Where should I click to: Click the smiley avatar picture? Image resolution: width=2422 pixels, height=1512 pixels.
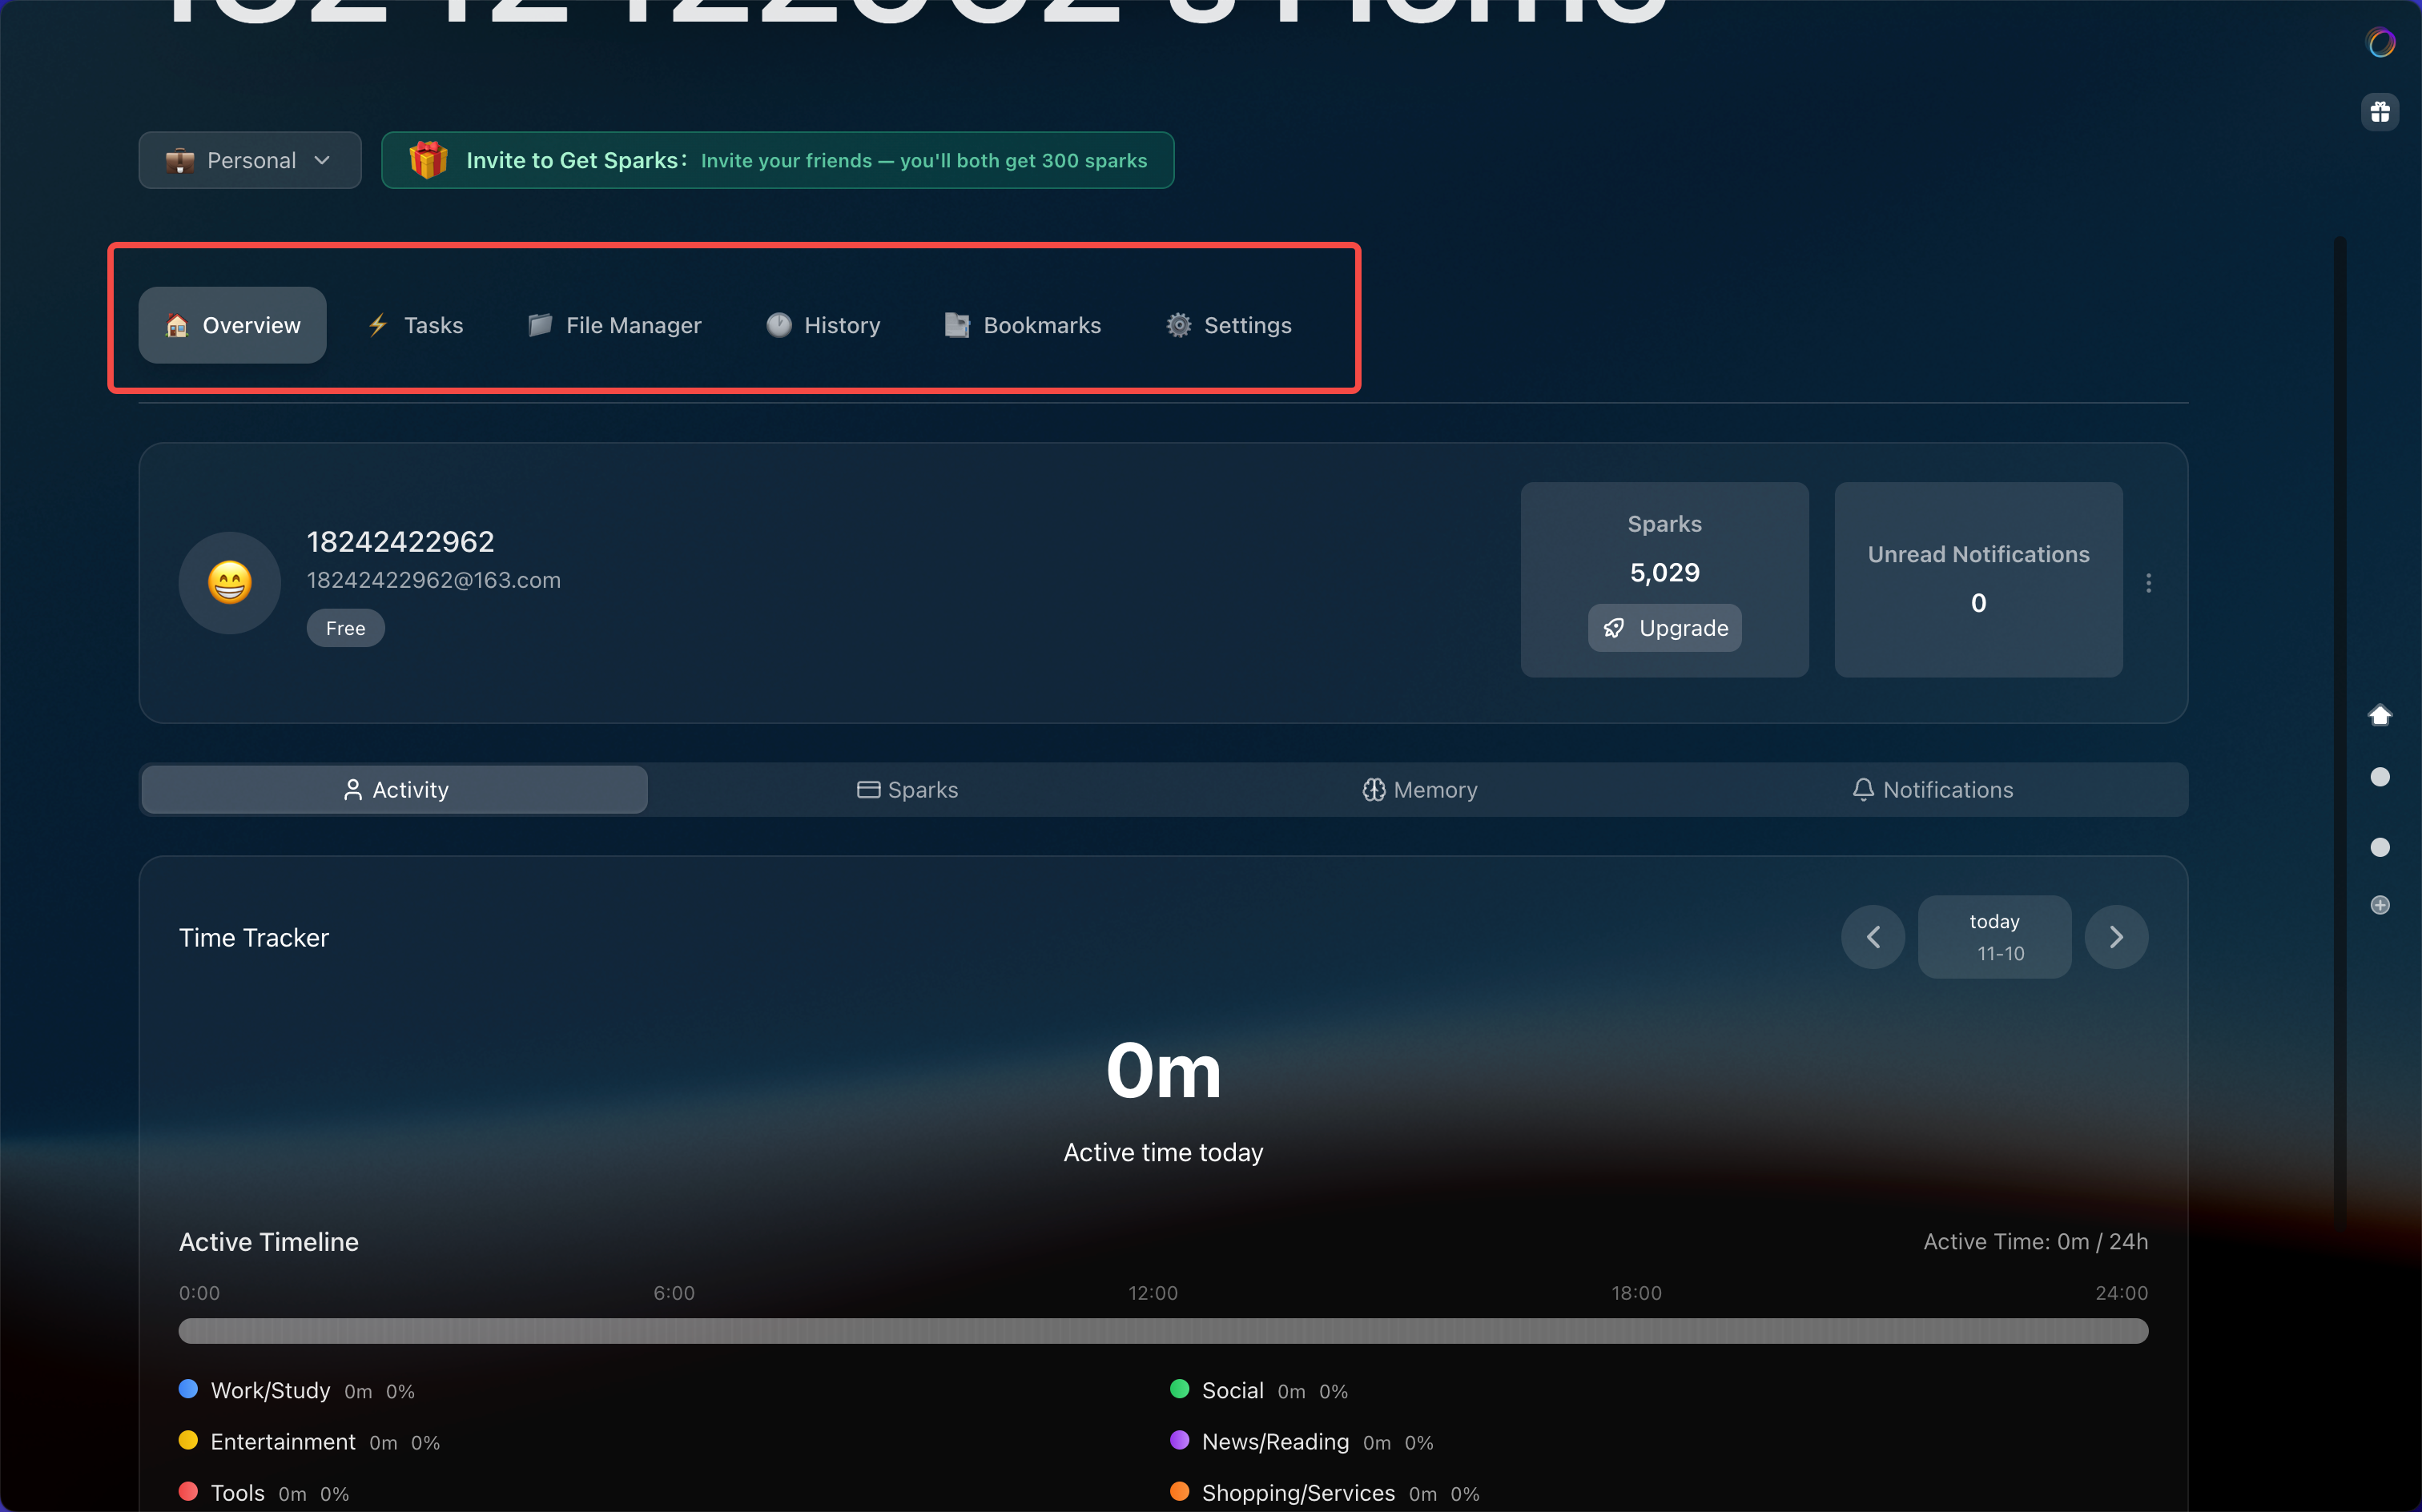tap(230, 583)
